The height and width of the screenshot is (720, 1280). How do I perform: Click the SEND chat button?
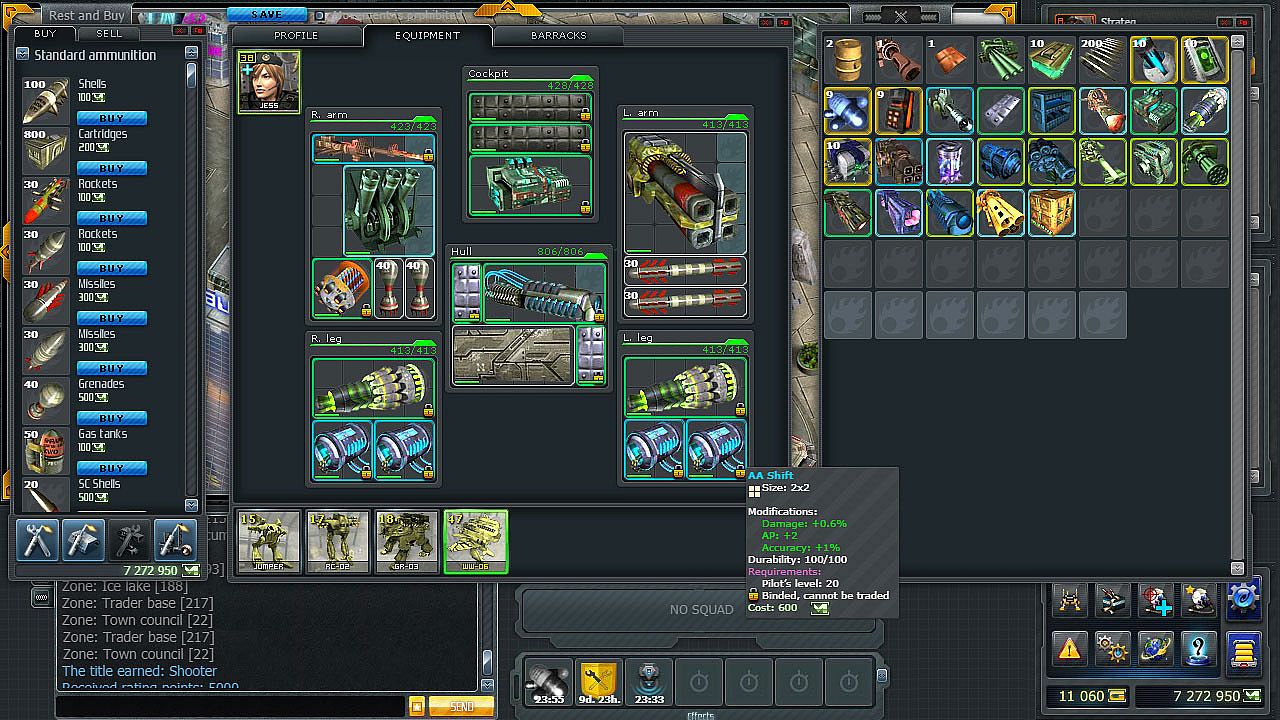pos(461,706)
